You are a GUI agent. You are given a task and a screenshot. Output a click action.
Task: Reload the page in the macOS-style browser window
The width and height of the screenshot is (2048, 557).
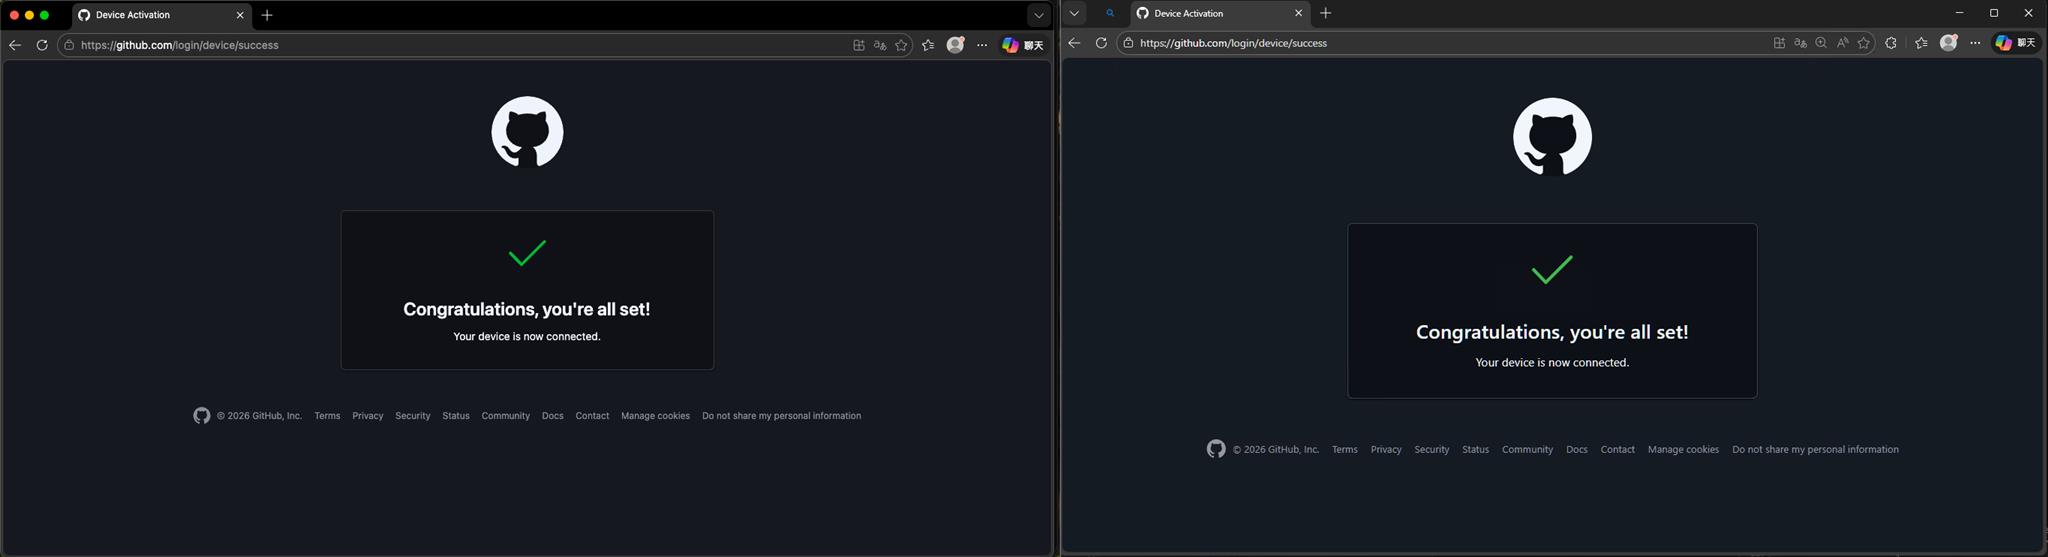42,45
